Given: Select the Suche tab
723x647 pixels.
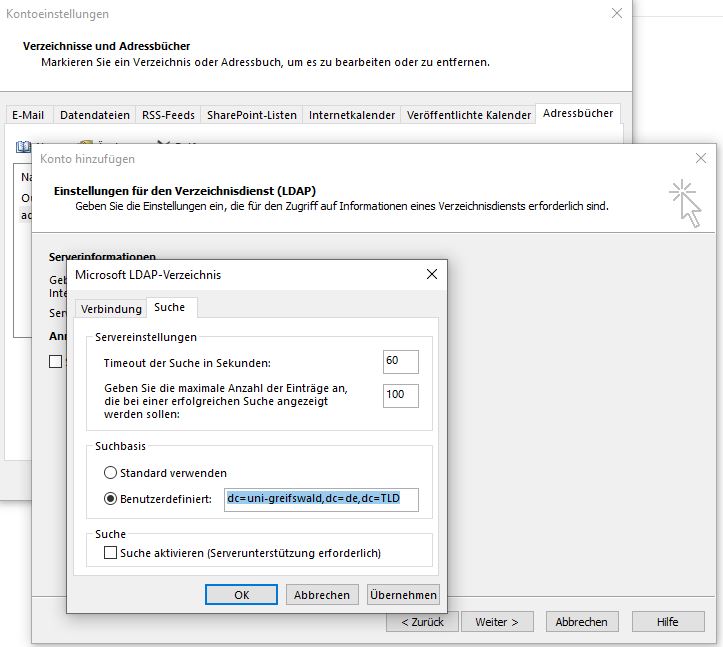Looking at the screenshot, I should click(x=169, y=308).
